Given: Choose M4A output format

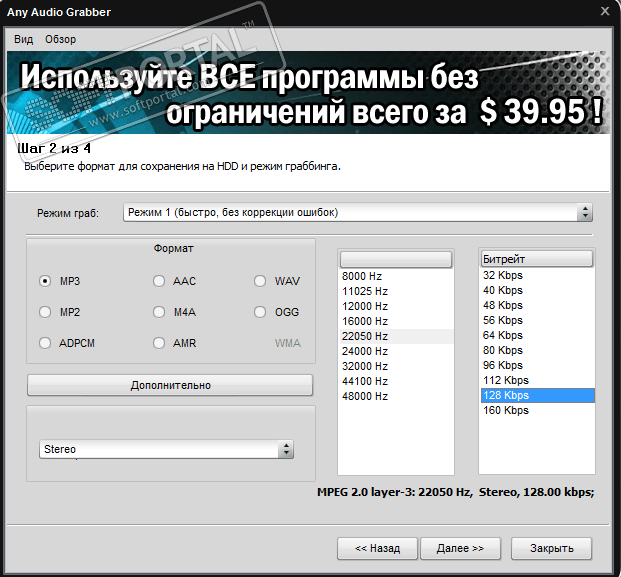Looking at the screenshot, I should click(x=159, y=312).
